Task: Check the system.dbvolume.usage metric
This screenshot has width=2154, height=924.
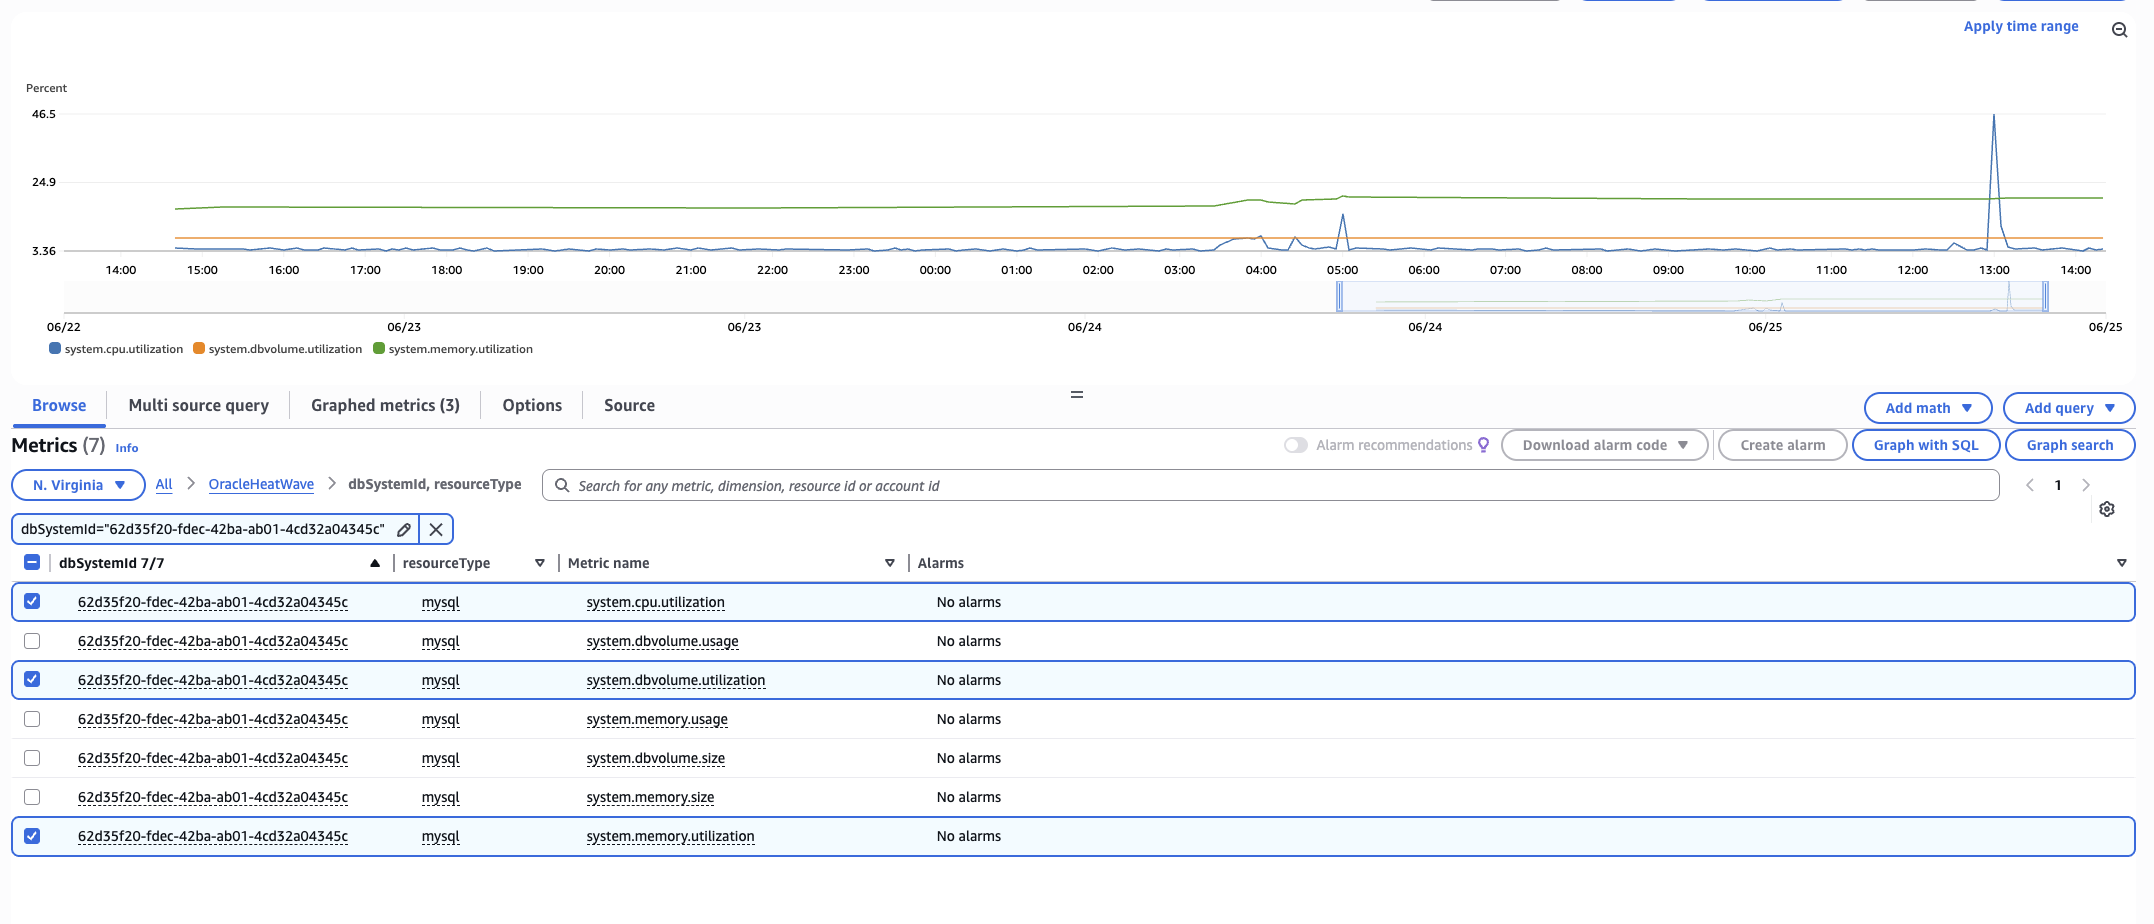Action: point(32,641)
